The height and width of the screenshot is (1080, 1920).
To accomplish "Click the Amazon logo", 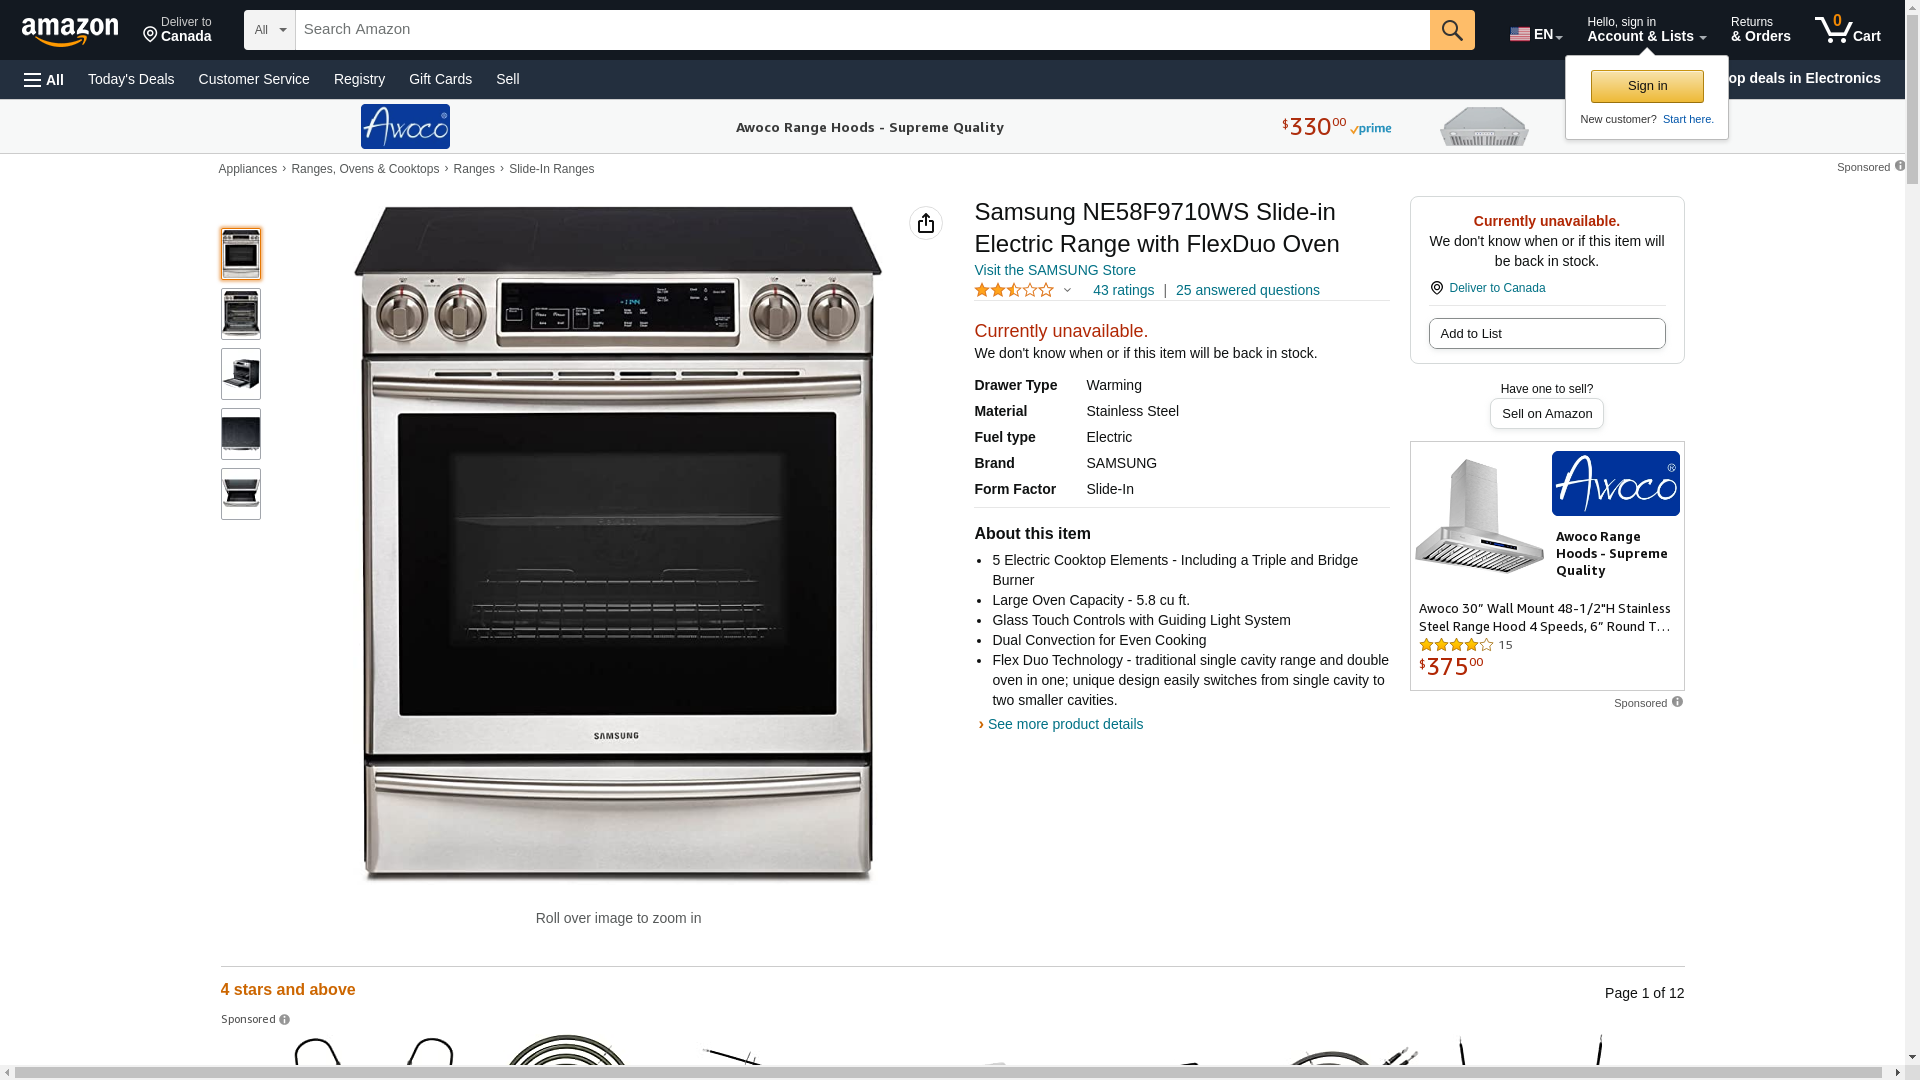I will click(x=70, y=31).
